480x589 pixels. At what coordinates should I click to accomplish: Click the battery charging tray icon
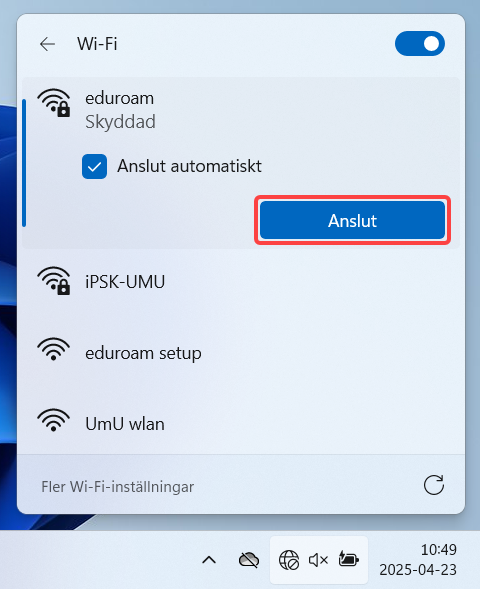(x=348, y=559)
